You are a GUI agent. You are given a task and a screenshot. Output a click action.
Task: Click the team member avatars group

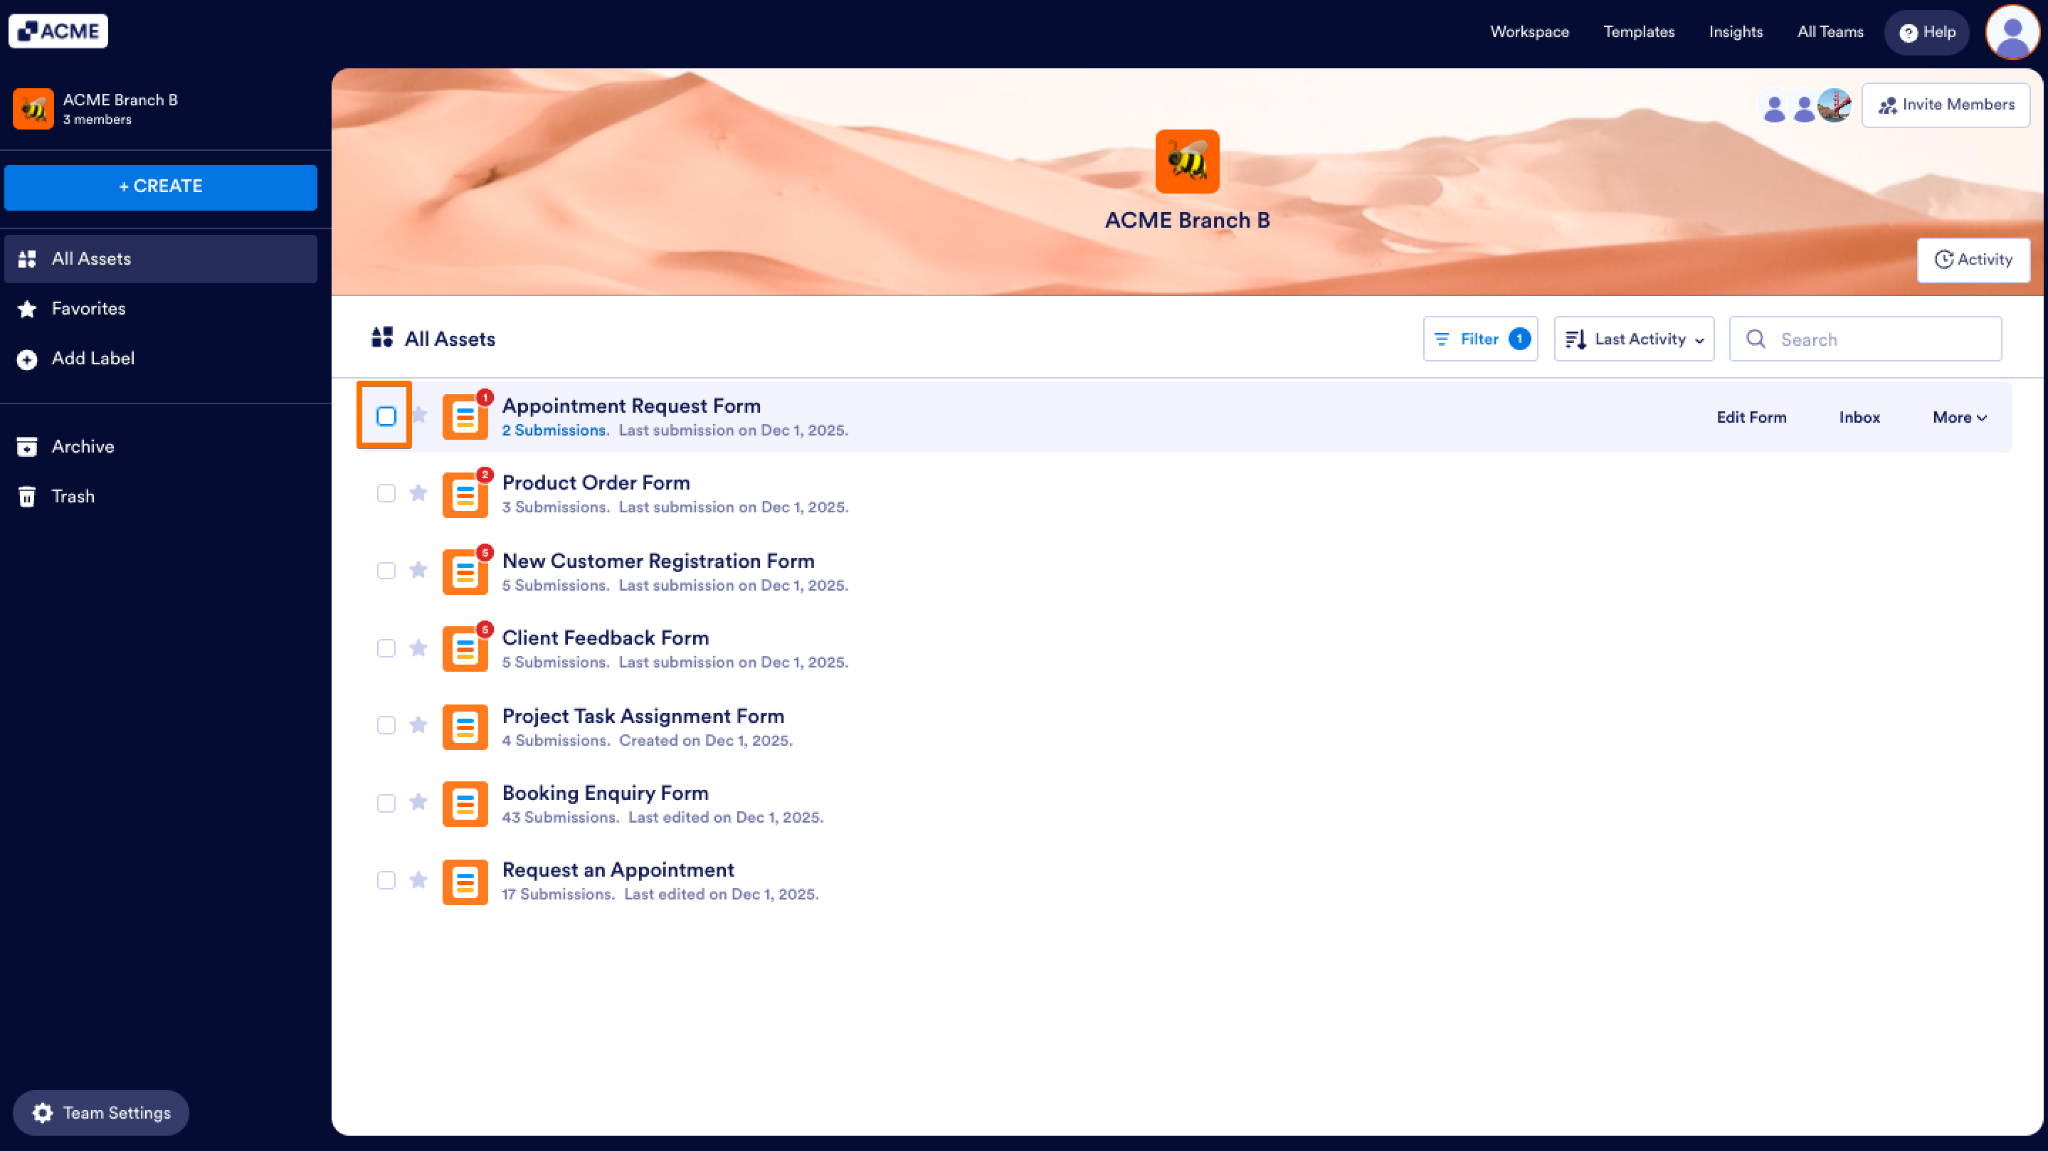[x=1805, y=105]
